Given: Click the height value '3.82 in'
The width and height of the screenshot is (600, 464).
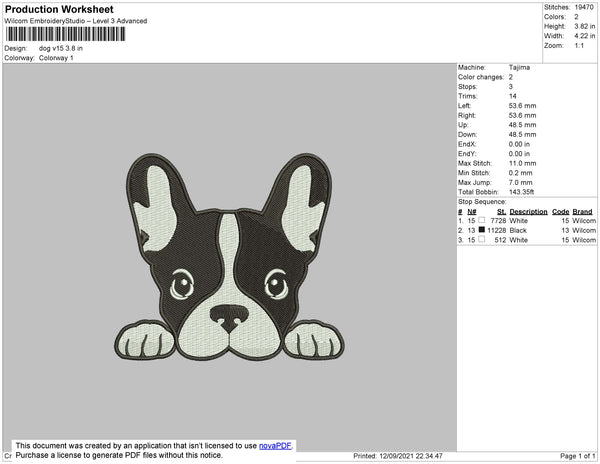Looking at the screenshot, I should click(585, 26).
